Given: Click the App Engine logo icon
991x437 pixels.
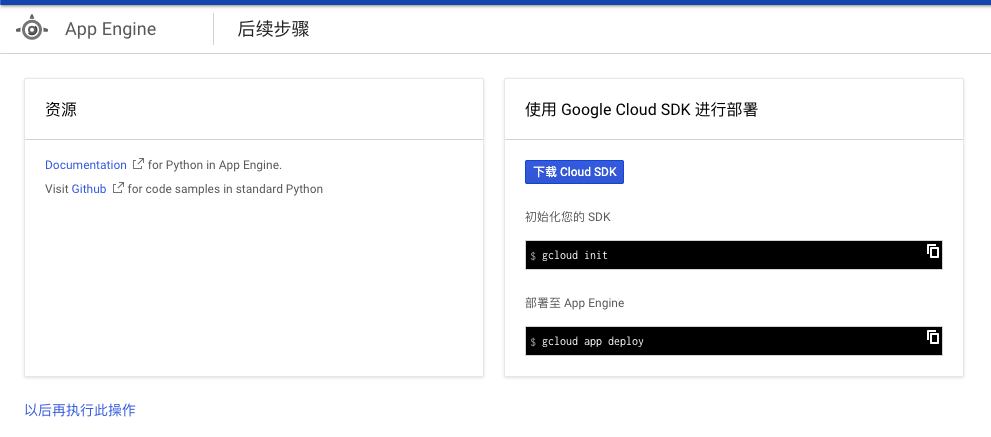Looking at the screenshot, I should (x=32, y=29).
